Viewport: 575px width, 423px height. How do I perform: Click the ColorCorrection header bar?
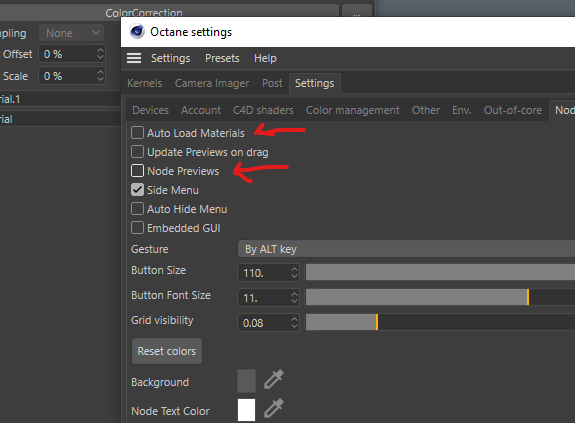click(x=169, y=12)
